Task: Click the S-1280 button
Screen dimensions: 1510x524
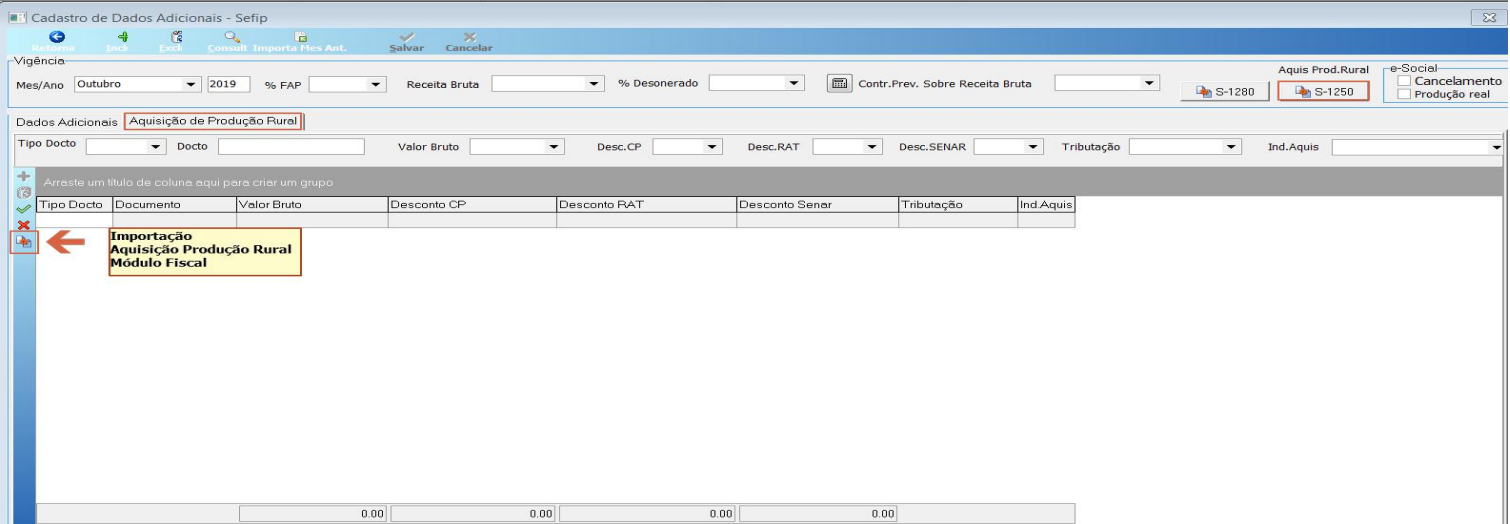Action: pos(1225,91)
